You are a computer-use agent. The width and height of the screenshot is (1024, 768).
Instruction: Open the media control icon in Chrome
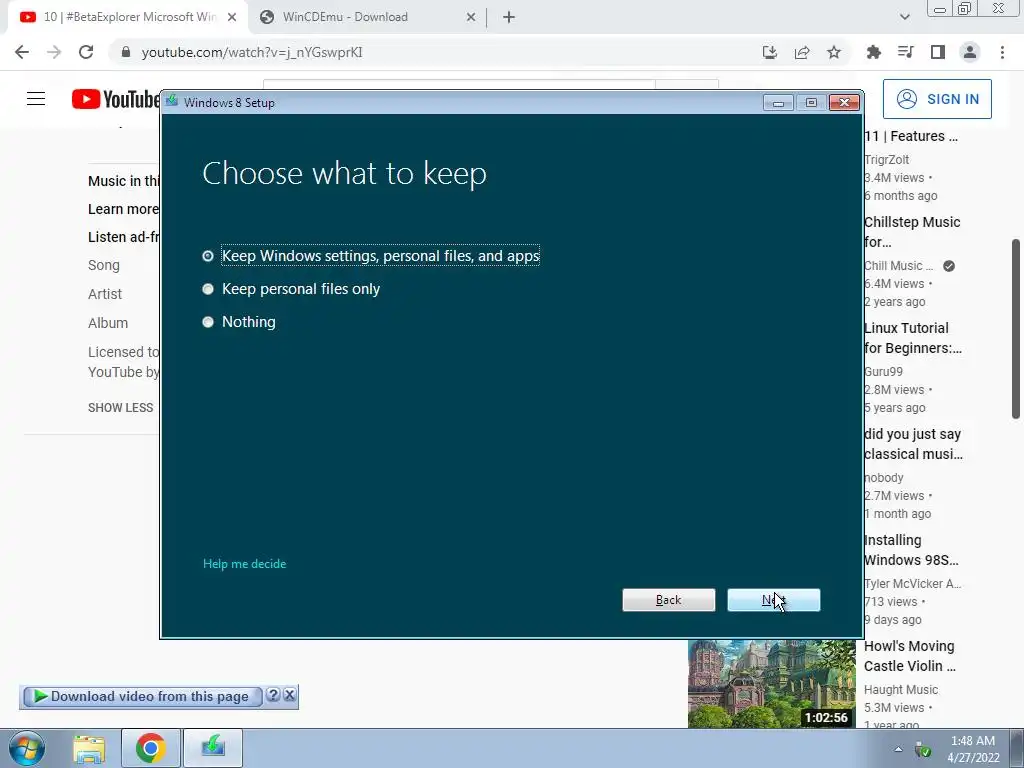point(905,52)
